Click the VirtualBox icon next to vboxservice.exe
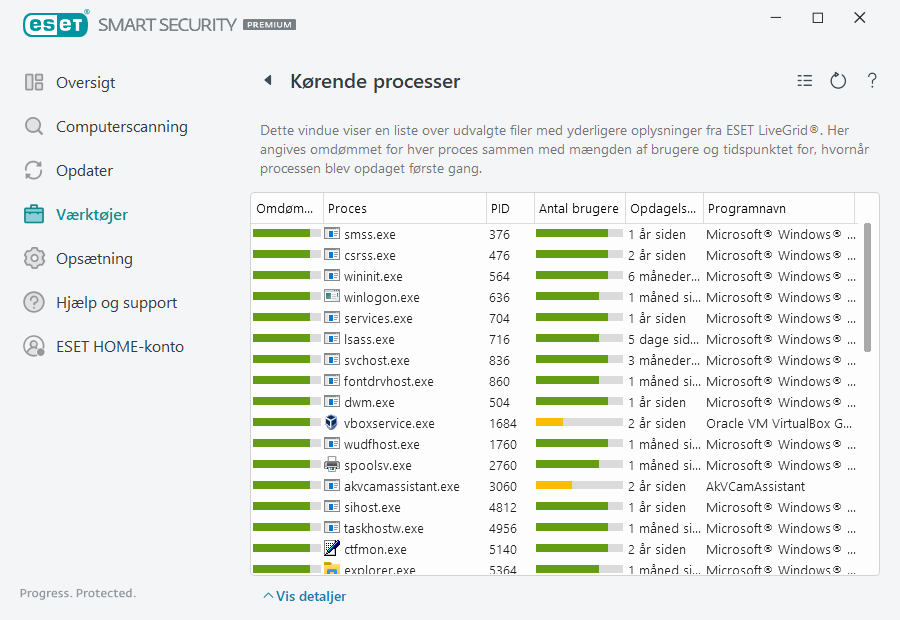The image size is (900, 620). (332, 423)
